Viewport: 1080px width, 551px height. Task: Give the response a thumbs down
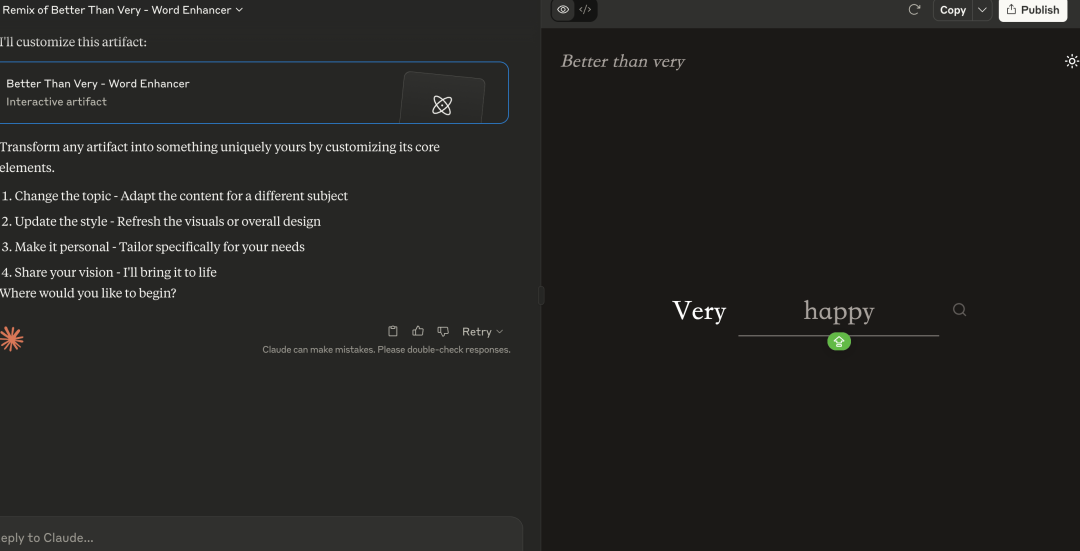[x=443, y=331]
